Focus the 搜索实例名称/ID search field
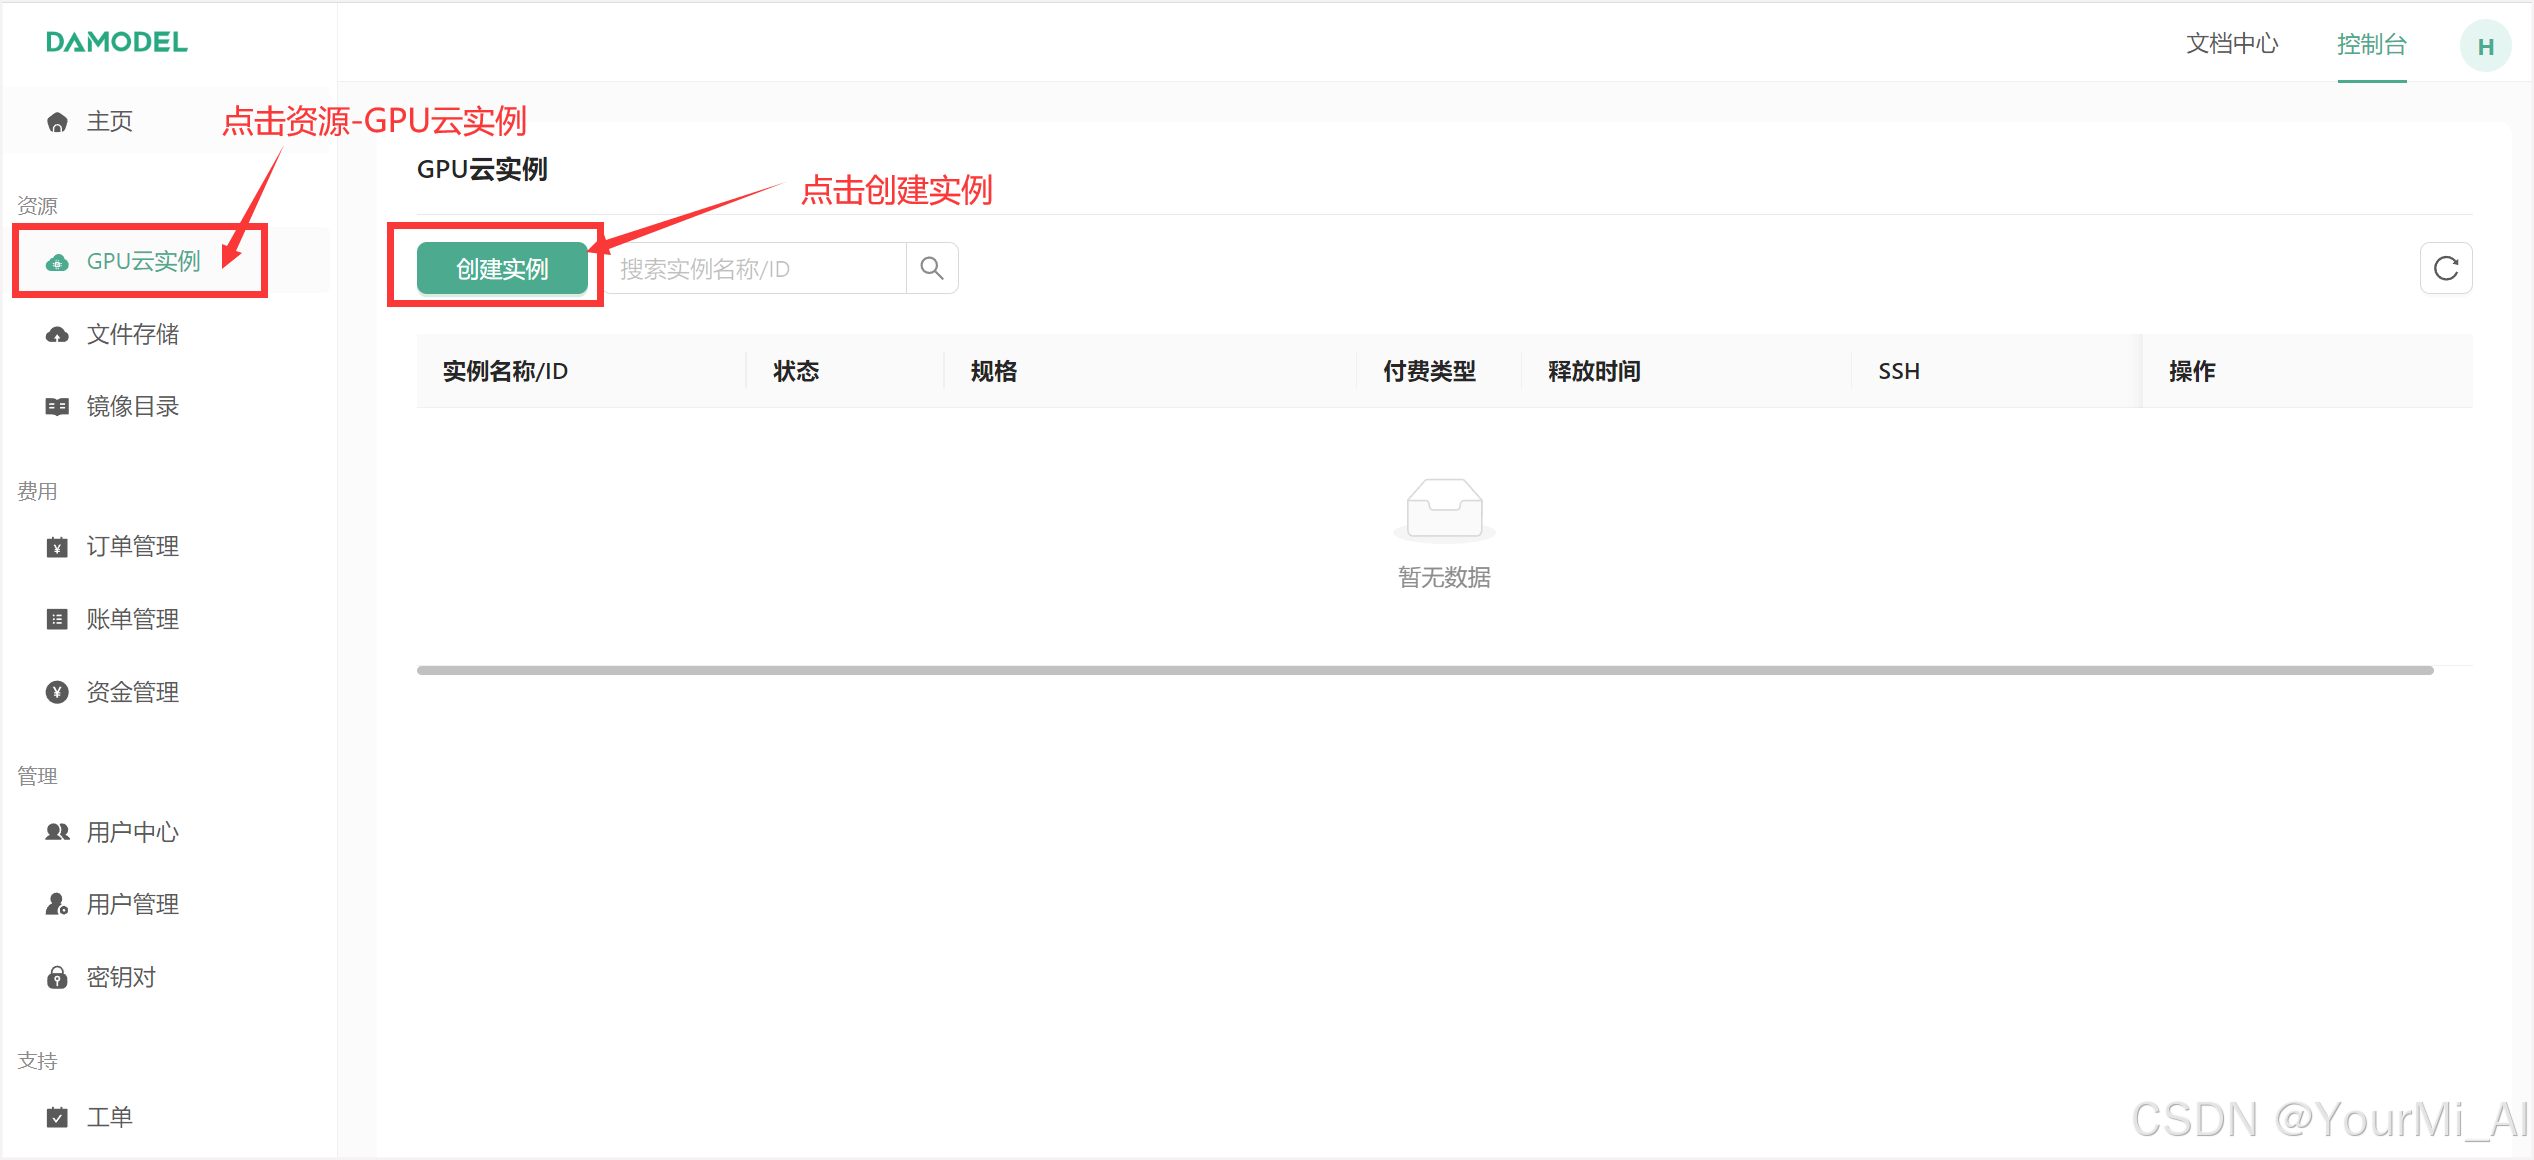The height and width of the screenshot is (1160, 2534). [756, 268]
